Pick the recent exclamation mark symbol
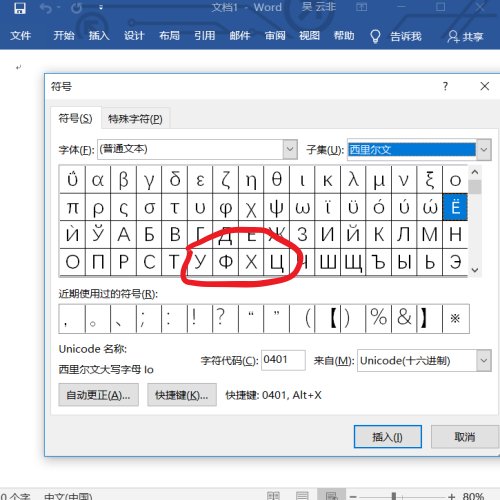Image resolution: width=500 pixels, height=500 pixels. coord(200,319)
